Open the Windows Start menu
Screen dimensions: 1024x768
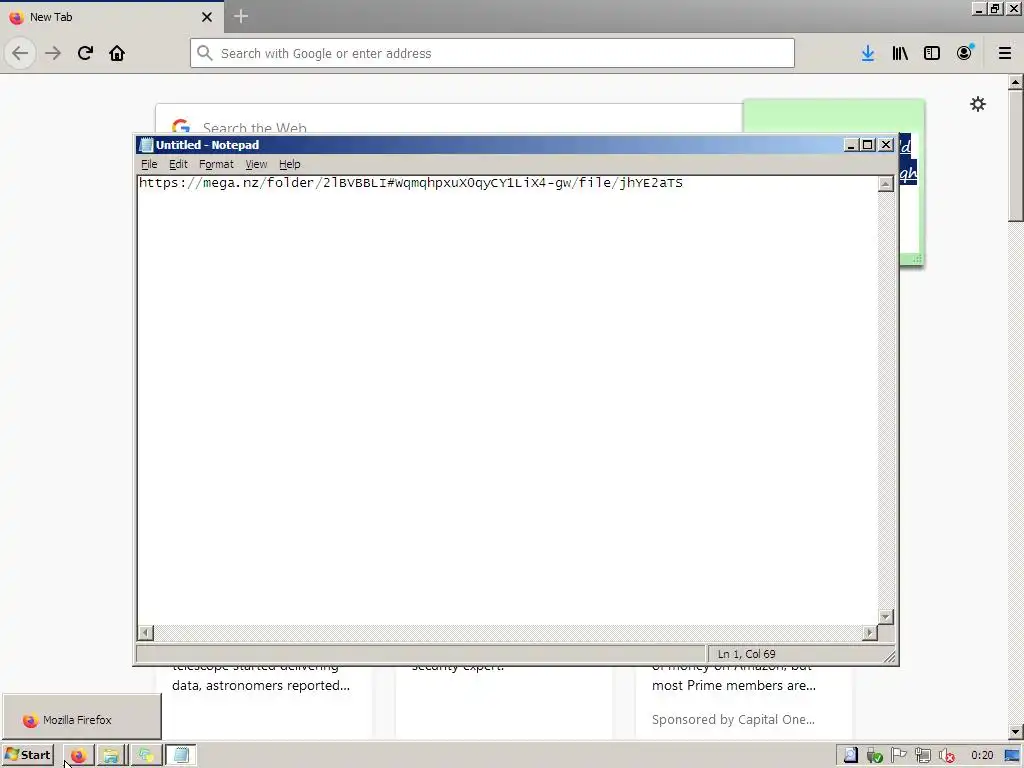(27, 755)
